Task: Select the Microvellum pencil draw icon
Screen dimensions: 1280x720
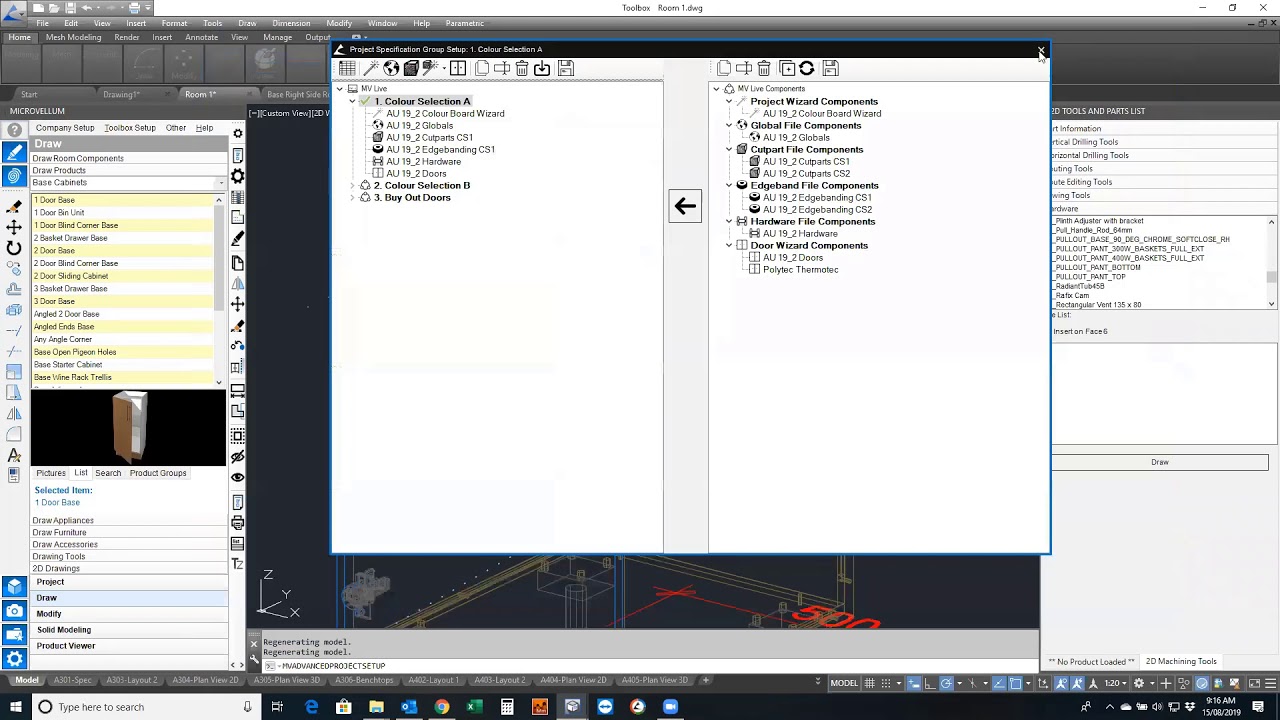Action: click(x=14, y=152)
